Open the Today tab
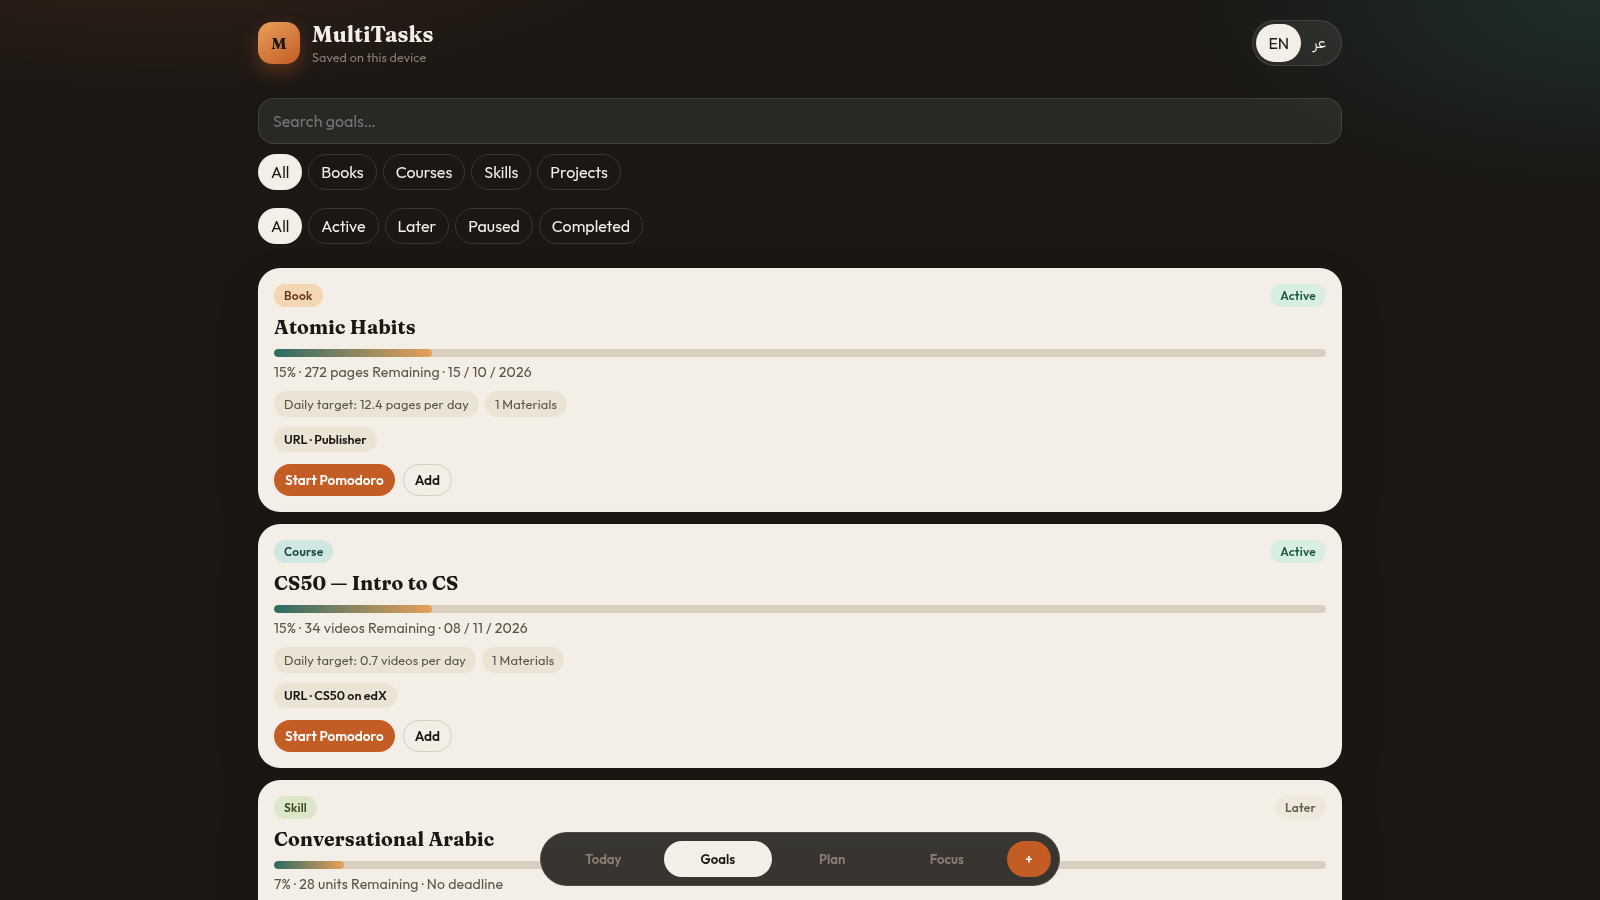 click(603, 859)
